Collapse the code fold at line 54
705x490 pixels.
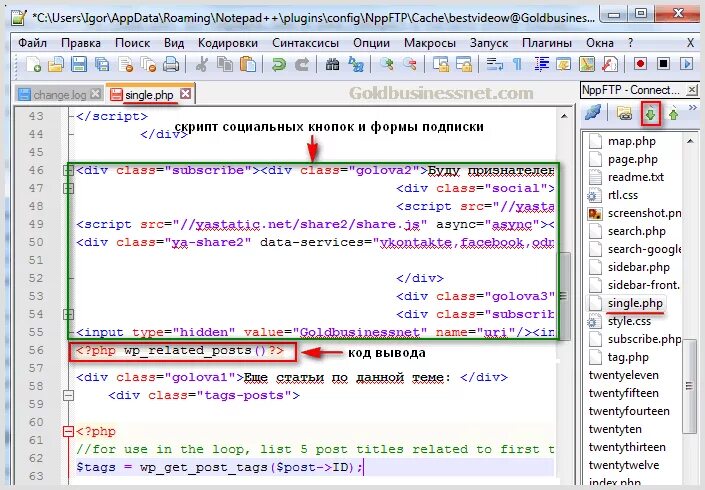[68, 314]
